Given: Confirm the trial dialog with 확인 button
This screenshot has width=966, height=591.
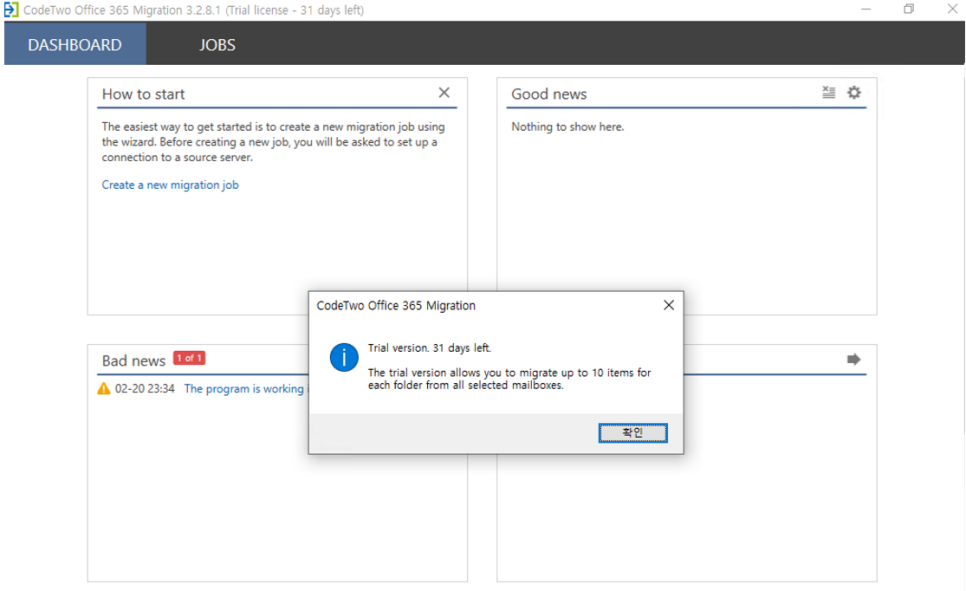Looking at the screenshot, I should click(x=633, y=433).
